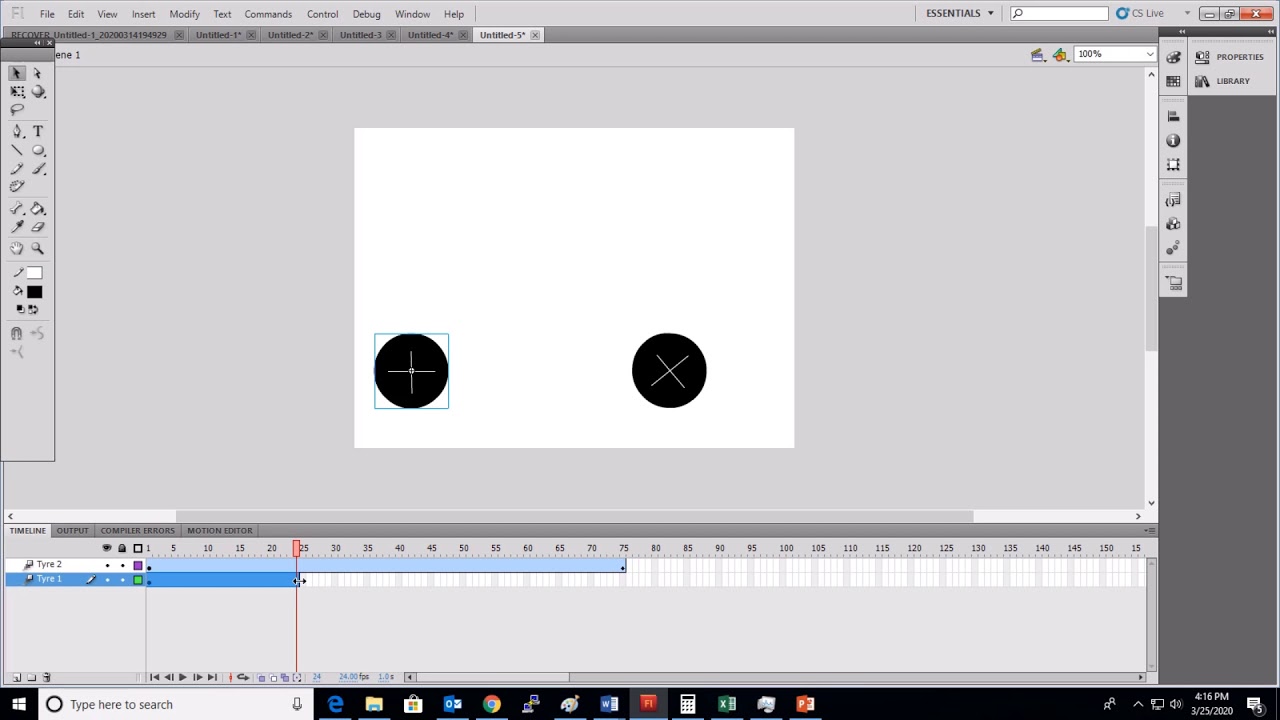The width and height of the screenshot is (1280, 720).
Task: Delete layer using the trash icon
Action: click(x=46, y=678)
